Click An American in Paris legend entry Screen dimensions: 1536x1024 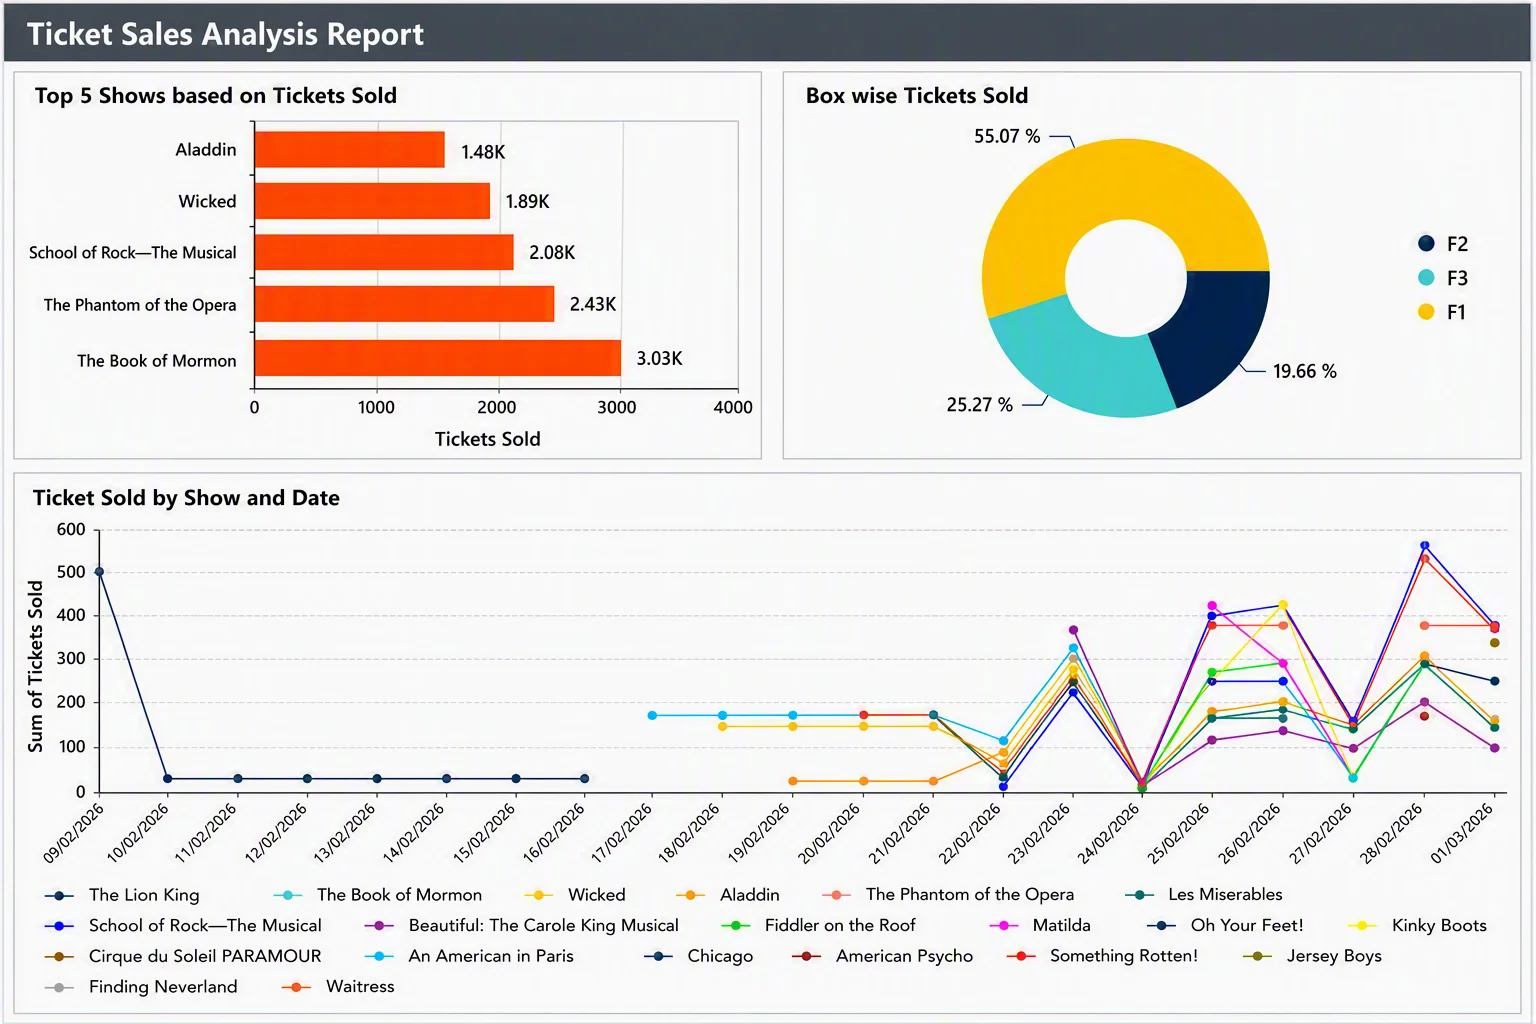pos(470,956)
